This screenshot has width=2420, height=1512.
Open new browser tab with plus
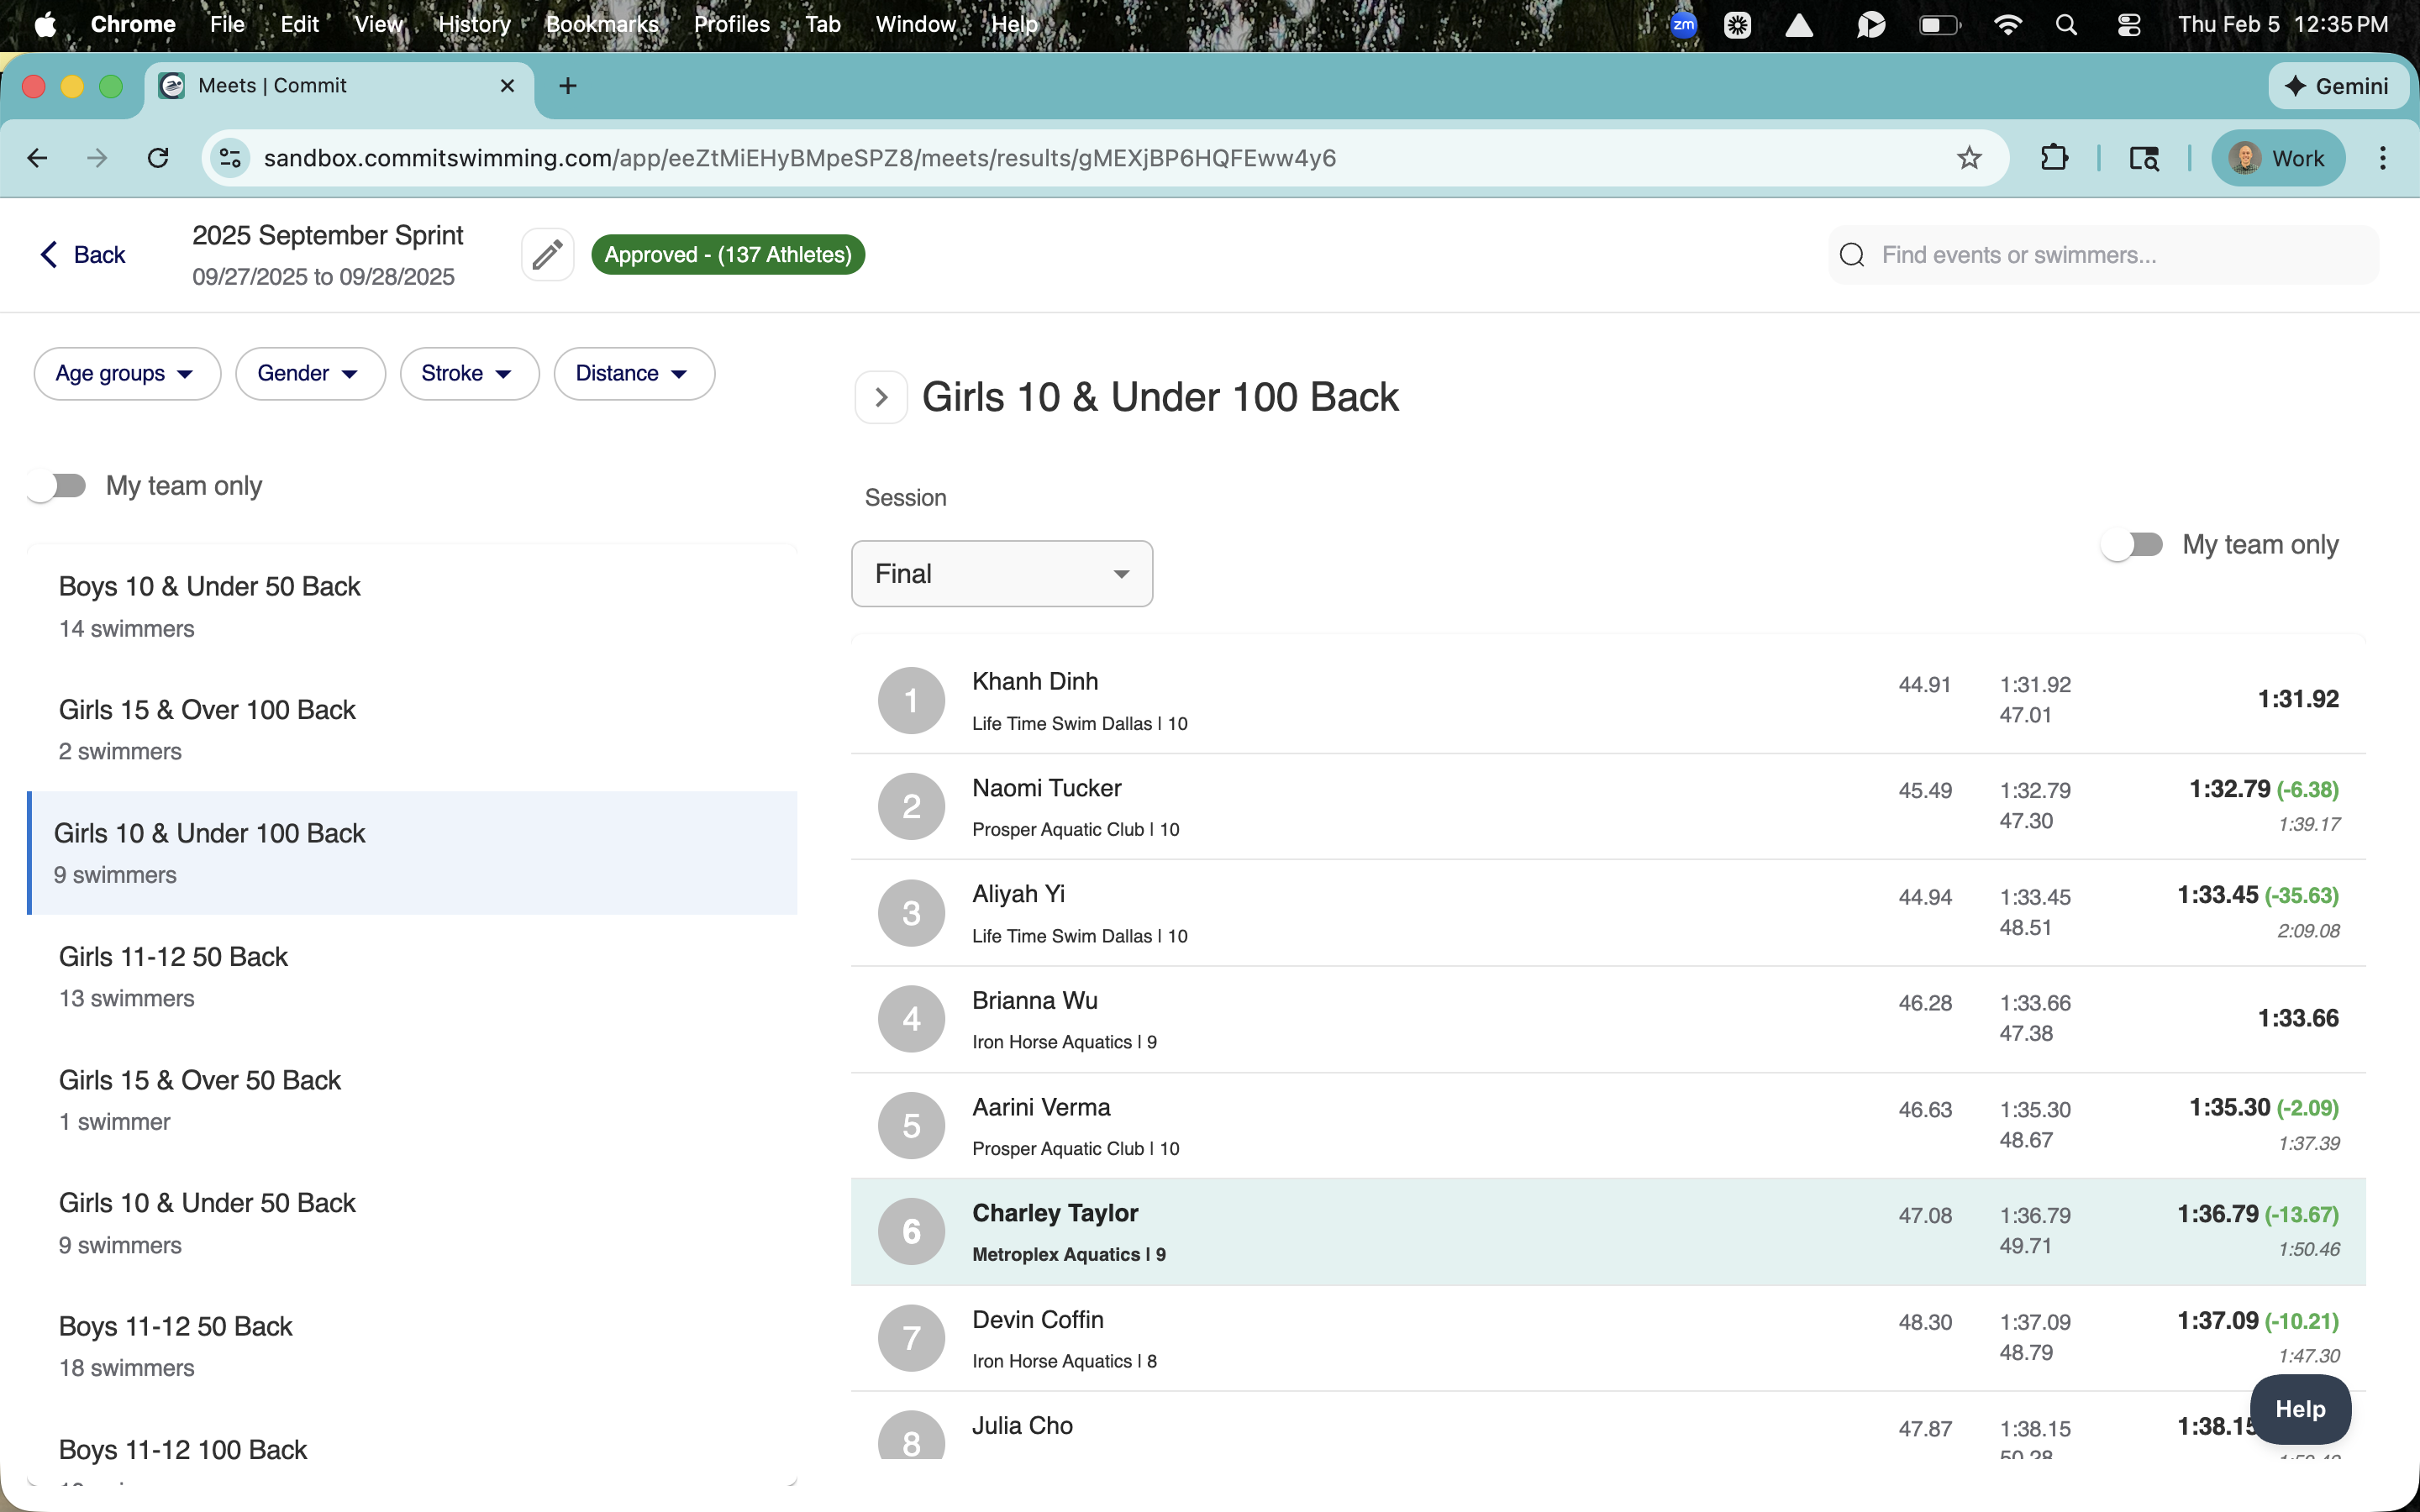[x=567, y=86]
